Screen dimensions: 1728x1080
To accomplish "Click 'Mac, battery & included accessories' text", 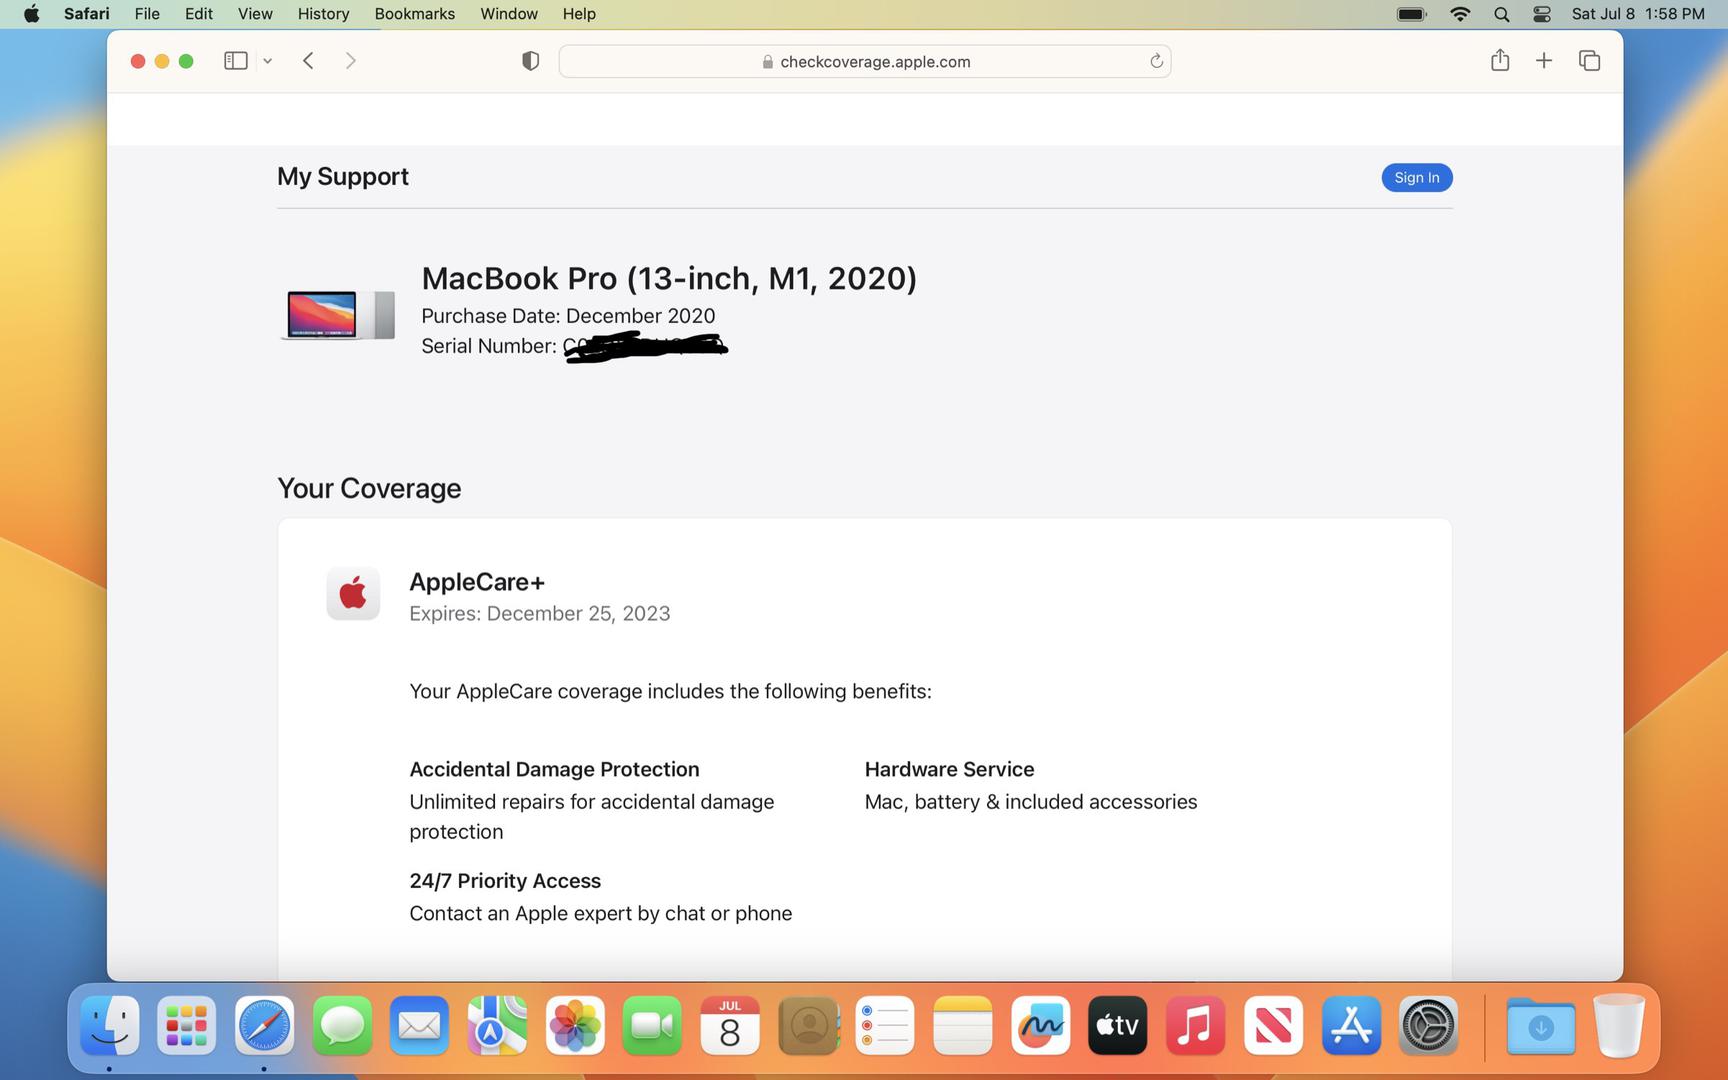I will 1031,802.
